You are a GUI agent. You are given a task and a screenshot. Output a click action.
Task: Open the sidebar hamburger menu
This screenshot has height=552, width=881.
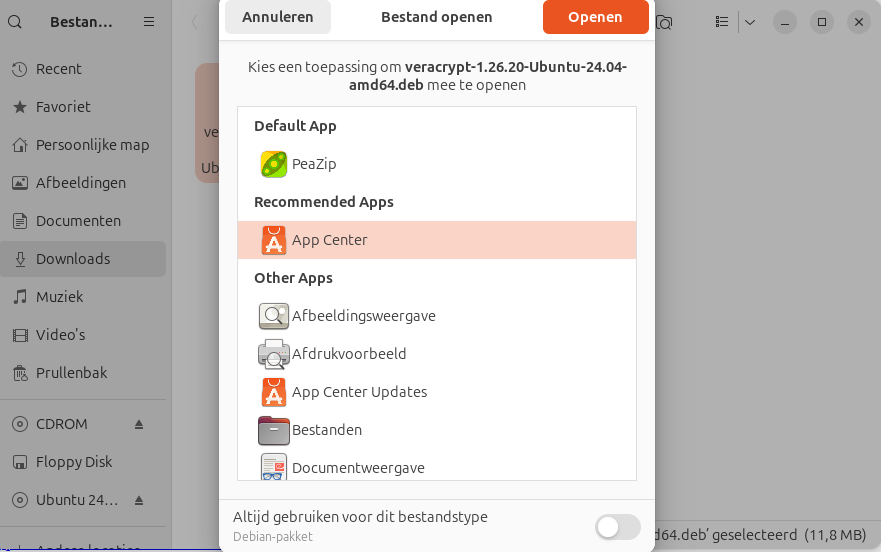point(149,21)
